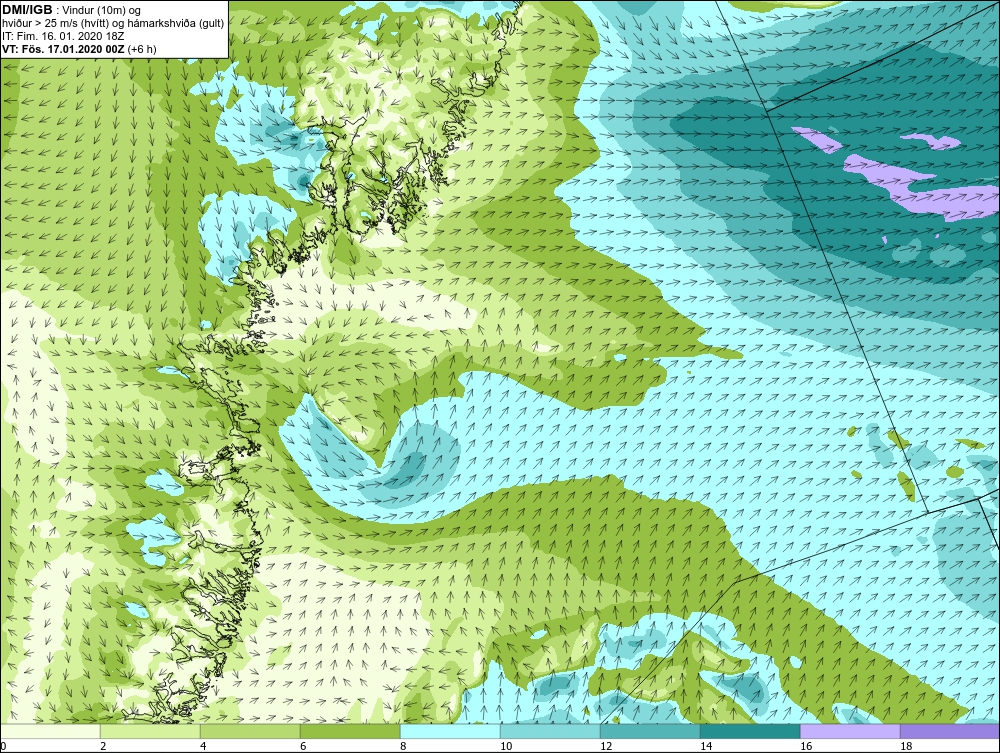Click the 16–18 m/s light purple legend swatch
The width and height of the screenshot is (1000, 753).
pyautogui.click(x=850, y=731)
